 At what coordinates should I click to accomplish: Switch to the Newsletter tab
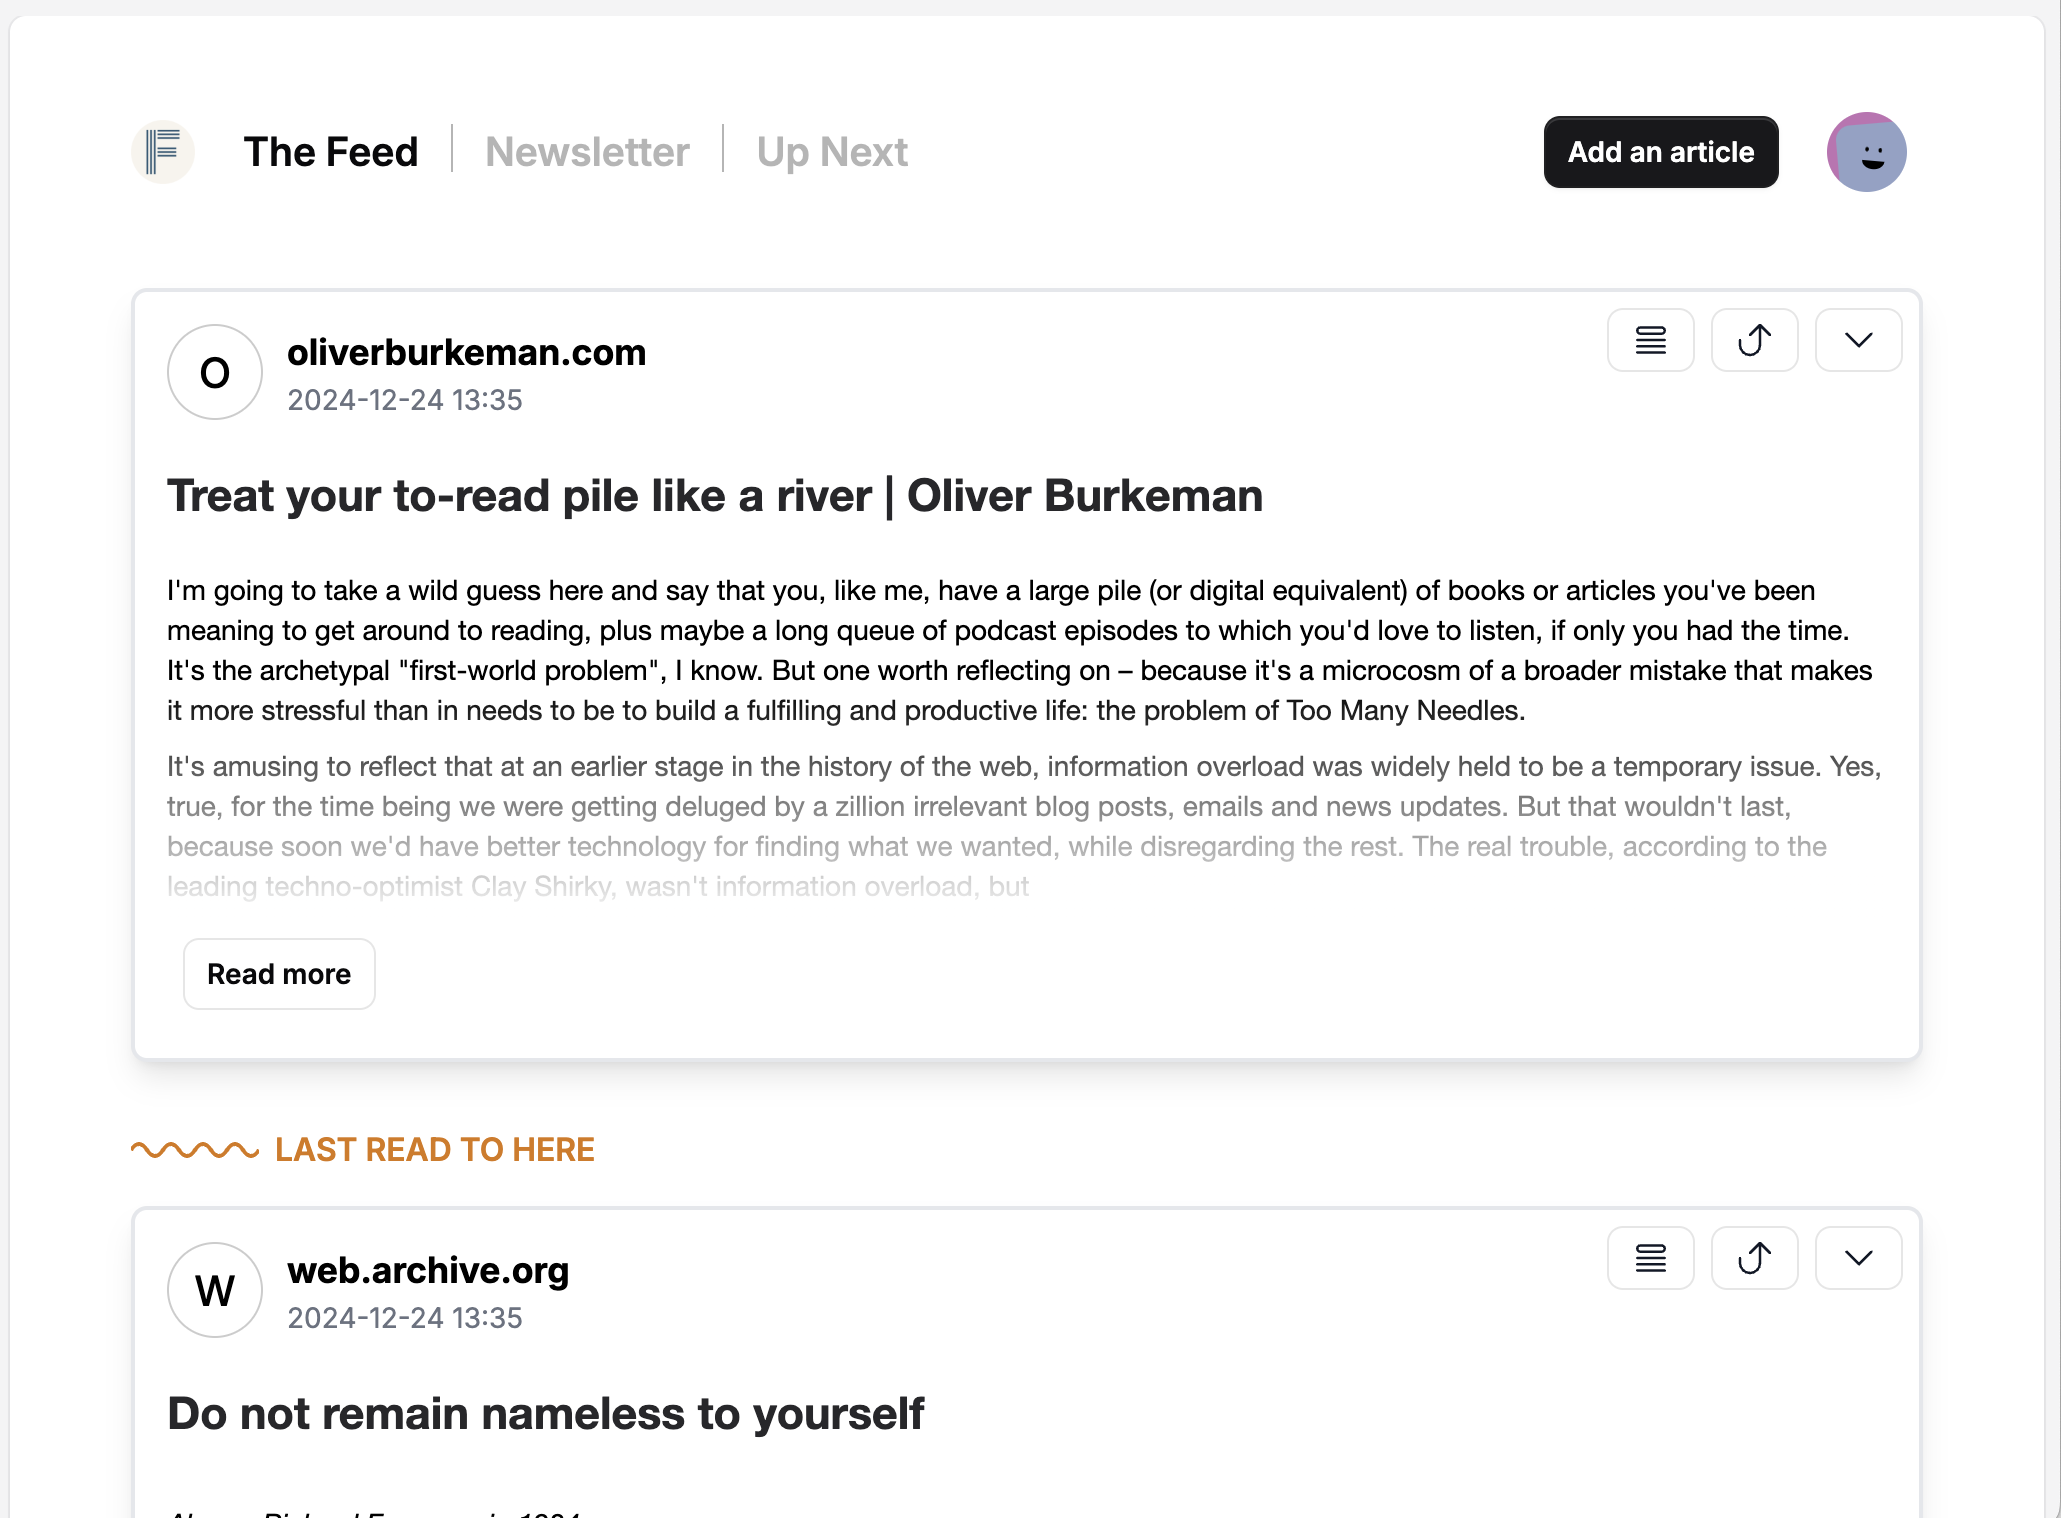click(x=587, y=152)
